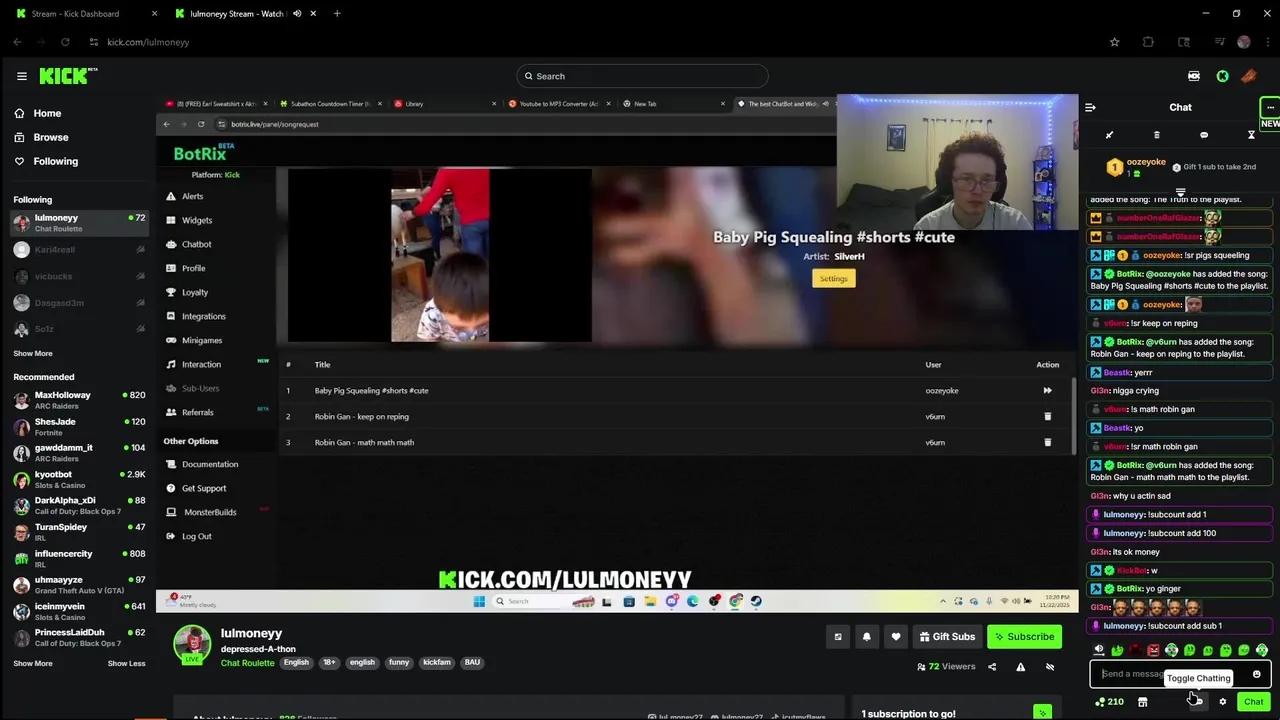The image size is (1280, 720).
Task: Click Show More under Following list
Action: click(33, 353)
